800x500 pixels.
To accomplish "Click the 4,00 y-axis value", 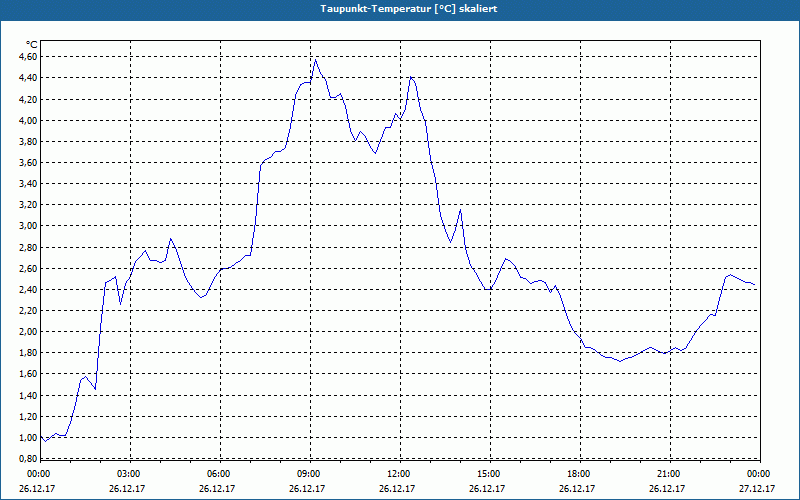I will 28,120.
